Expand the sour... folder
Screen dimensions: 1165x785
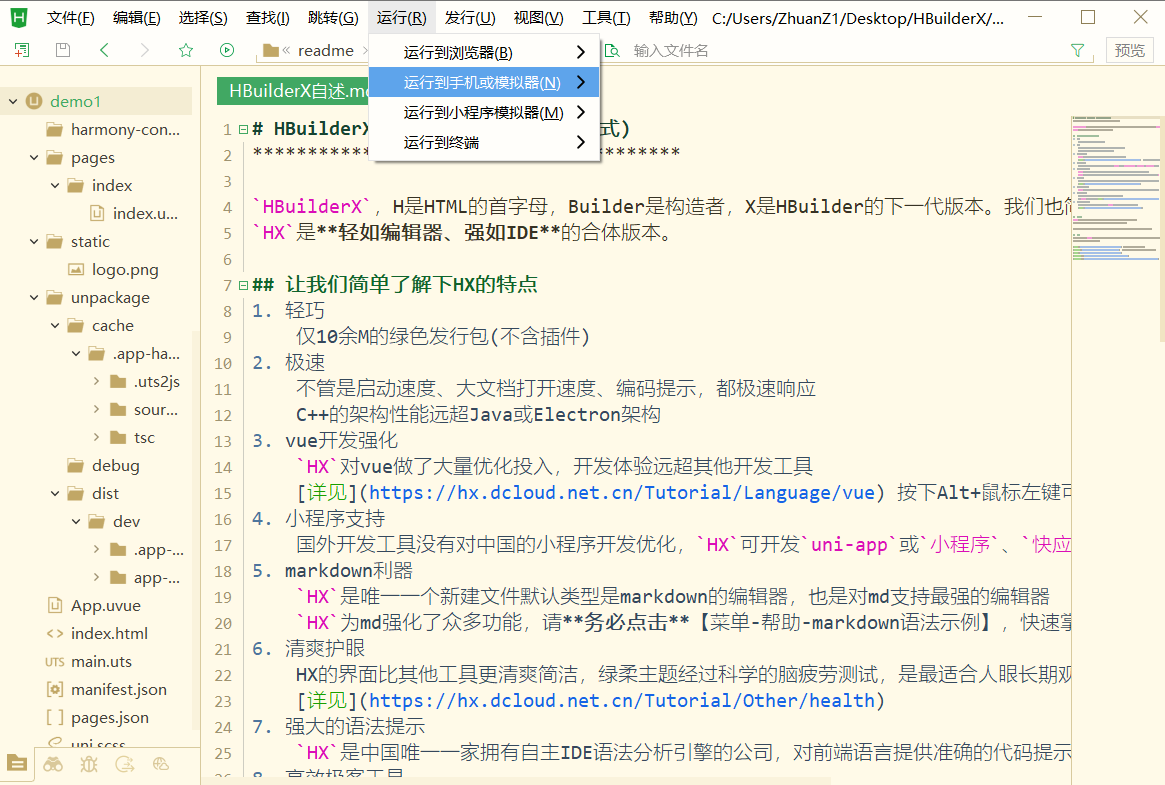coord(97,409)
